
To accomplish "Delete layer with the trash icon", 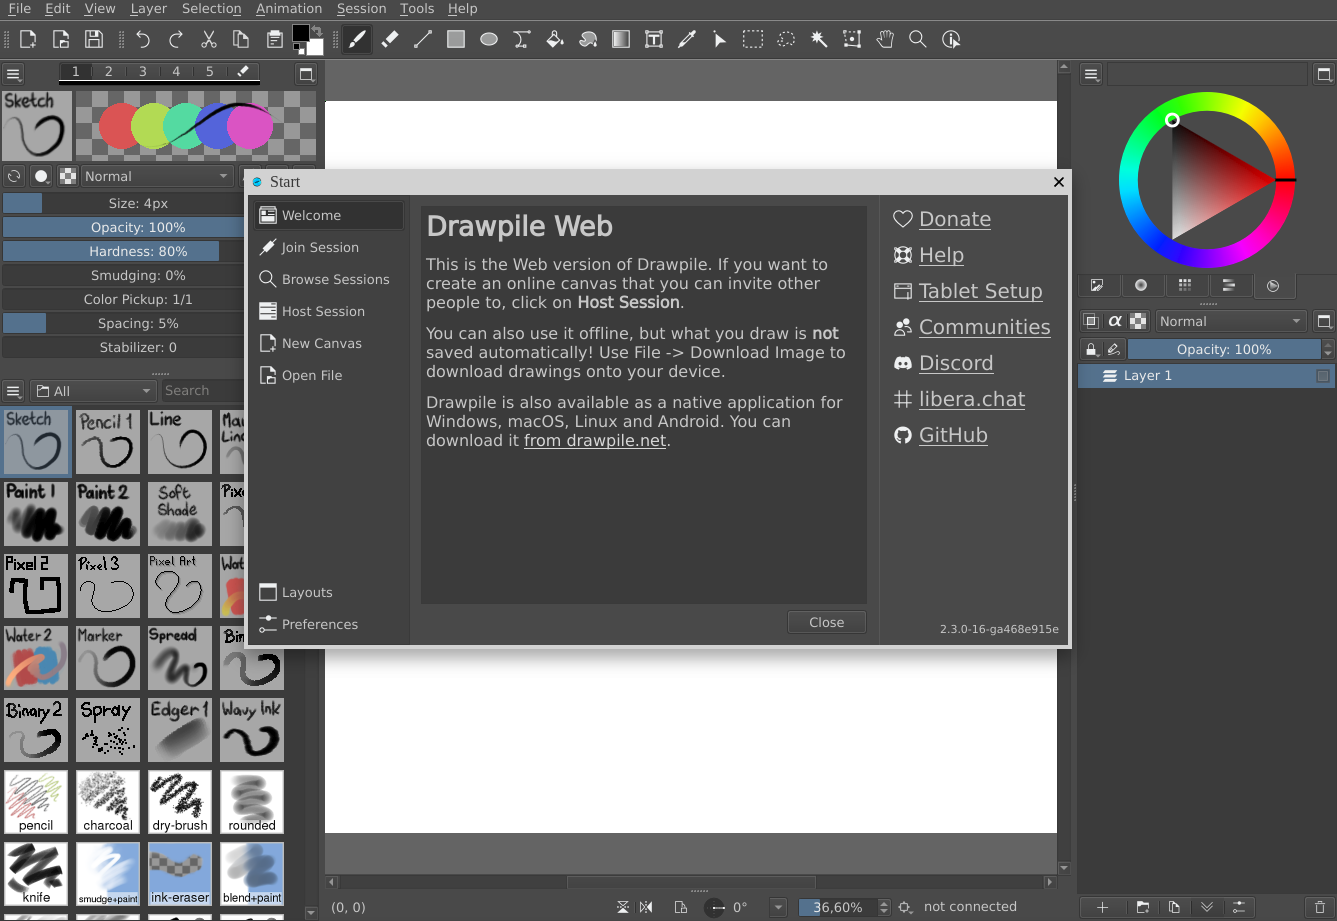I will point(1321,907).
